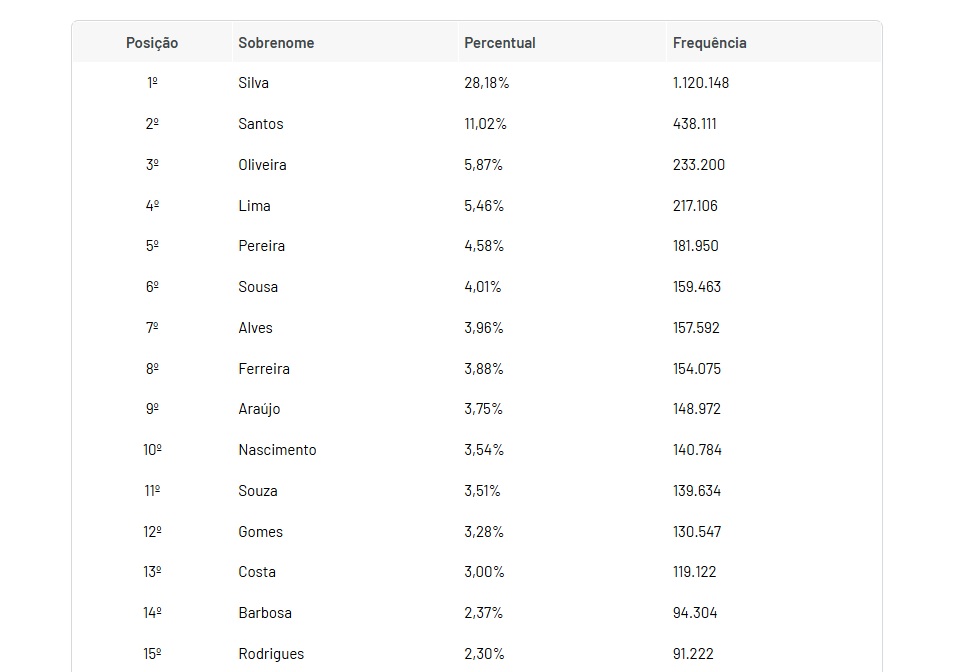Click the Sobrenome column header

(276, 43)
